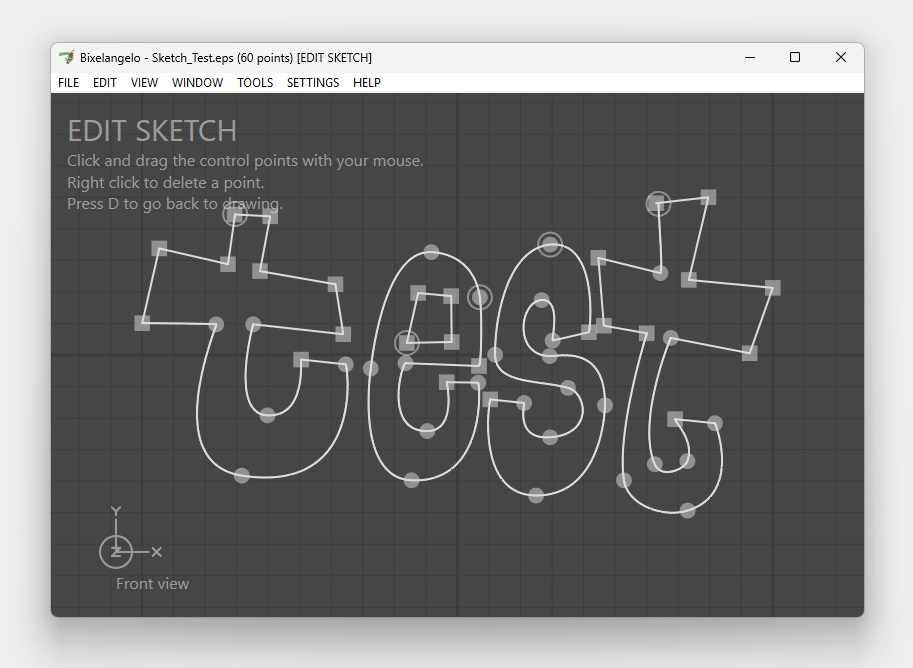Open the SETTINGS menu
Viewport: 913px width, 668px height.
point(313,83)
